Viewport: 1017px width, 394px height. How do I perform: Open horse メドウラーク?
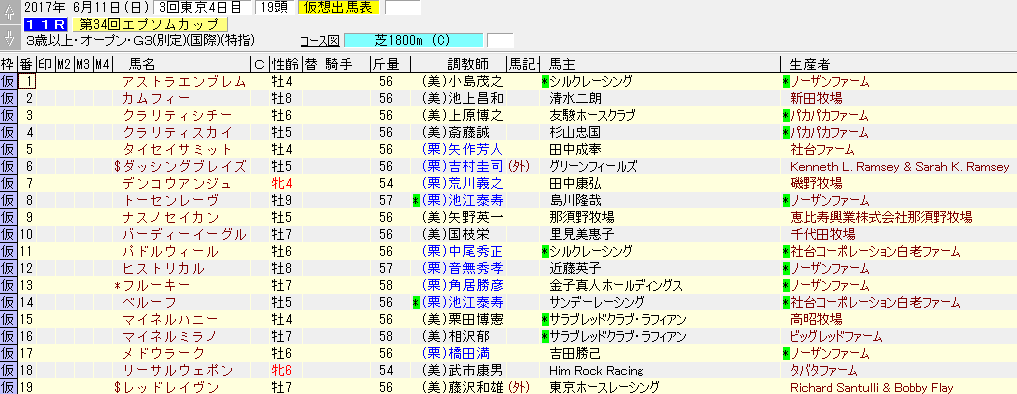tap(163, 353)
